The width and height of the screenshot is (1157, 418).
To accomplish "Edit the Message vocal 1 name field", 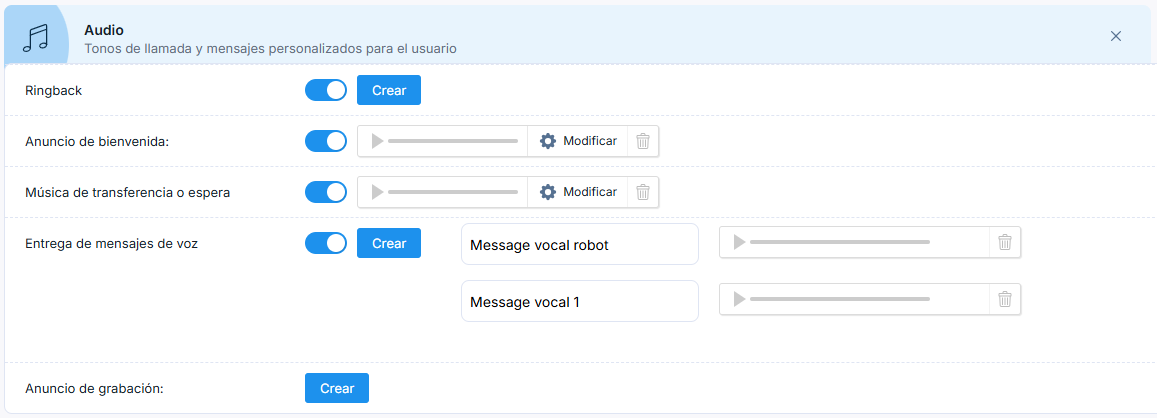I will [579, 301].
